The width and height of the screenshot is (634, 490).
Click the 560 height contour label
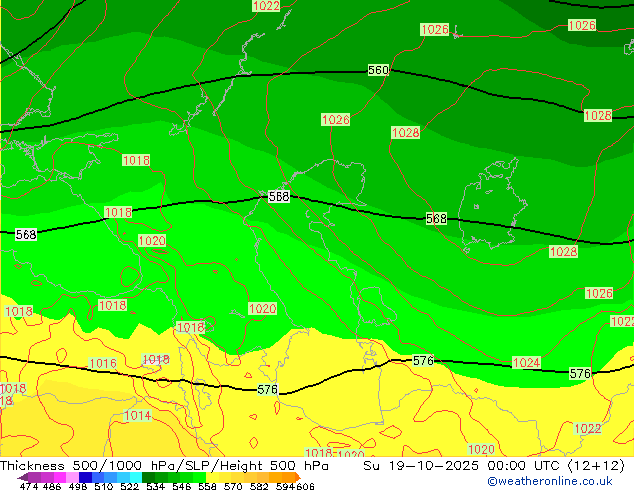[x=378, y=70]
